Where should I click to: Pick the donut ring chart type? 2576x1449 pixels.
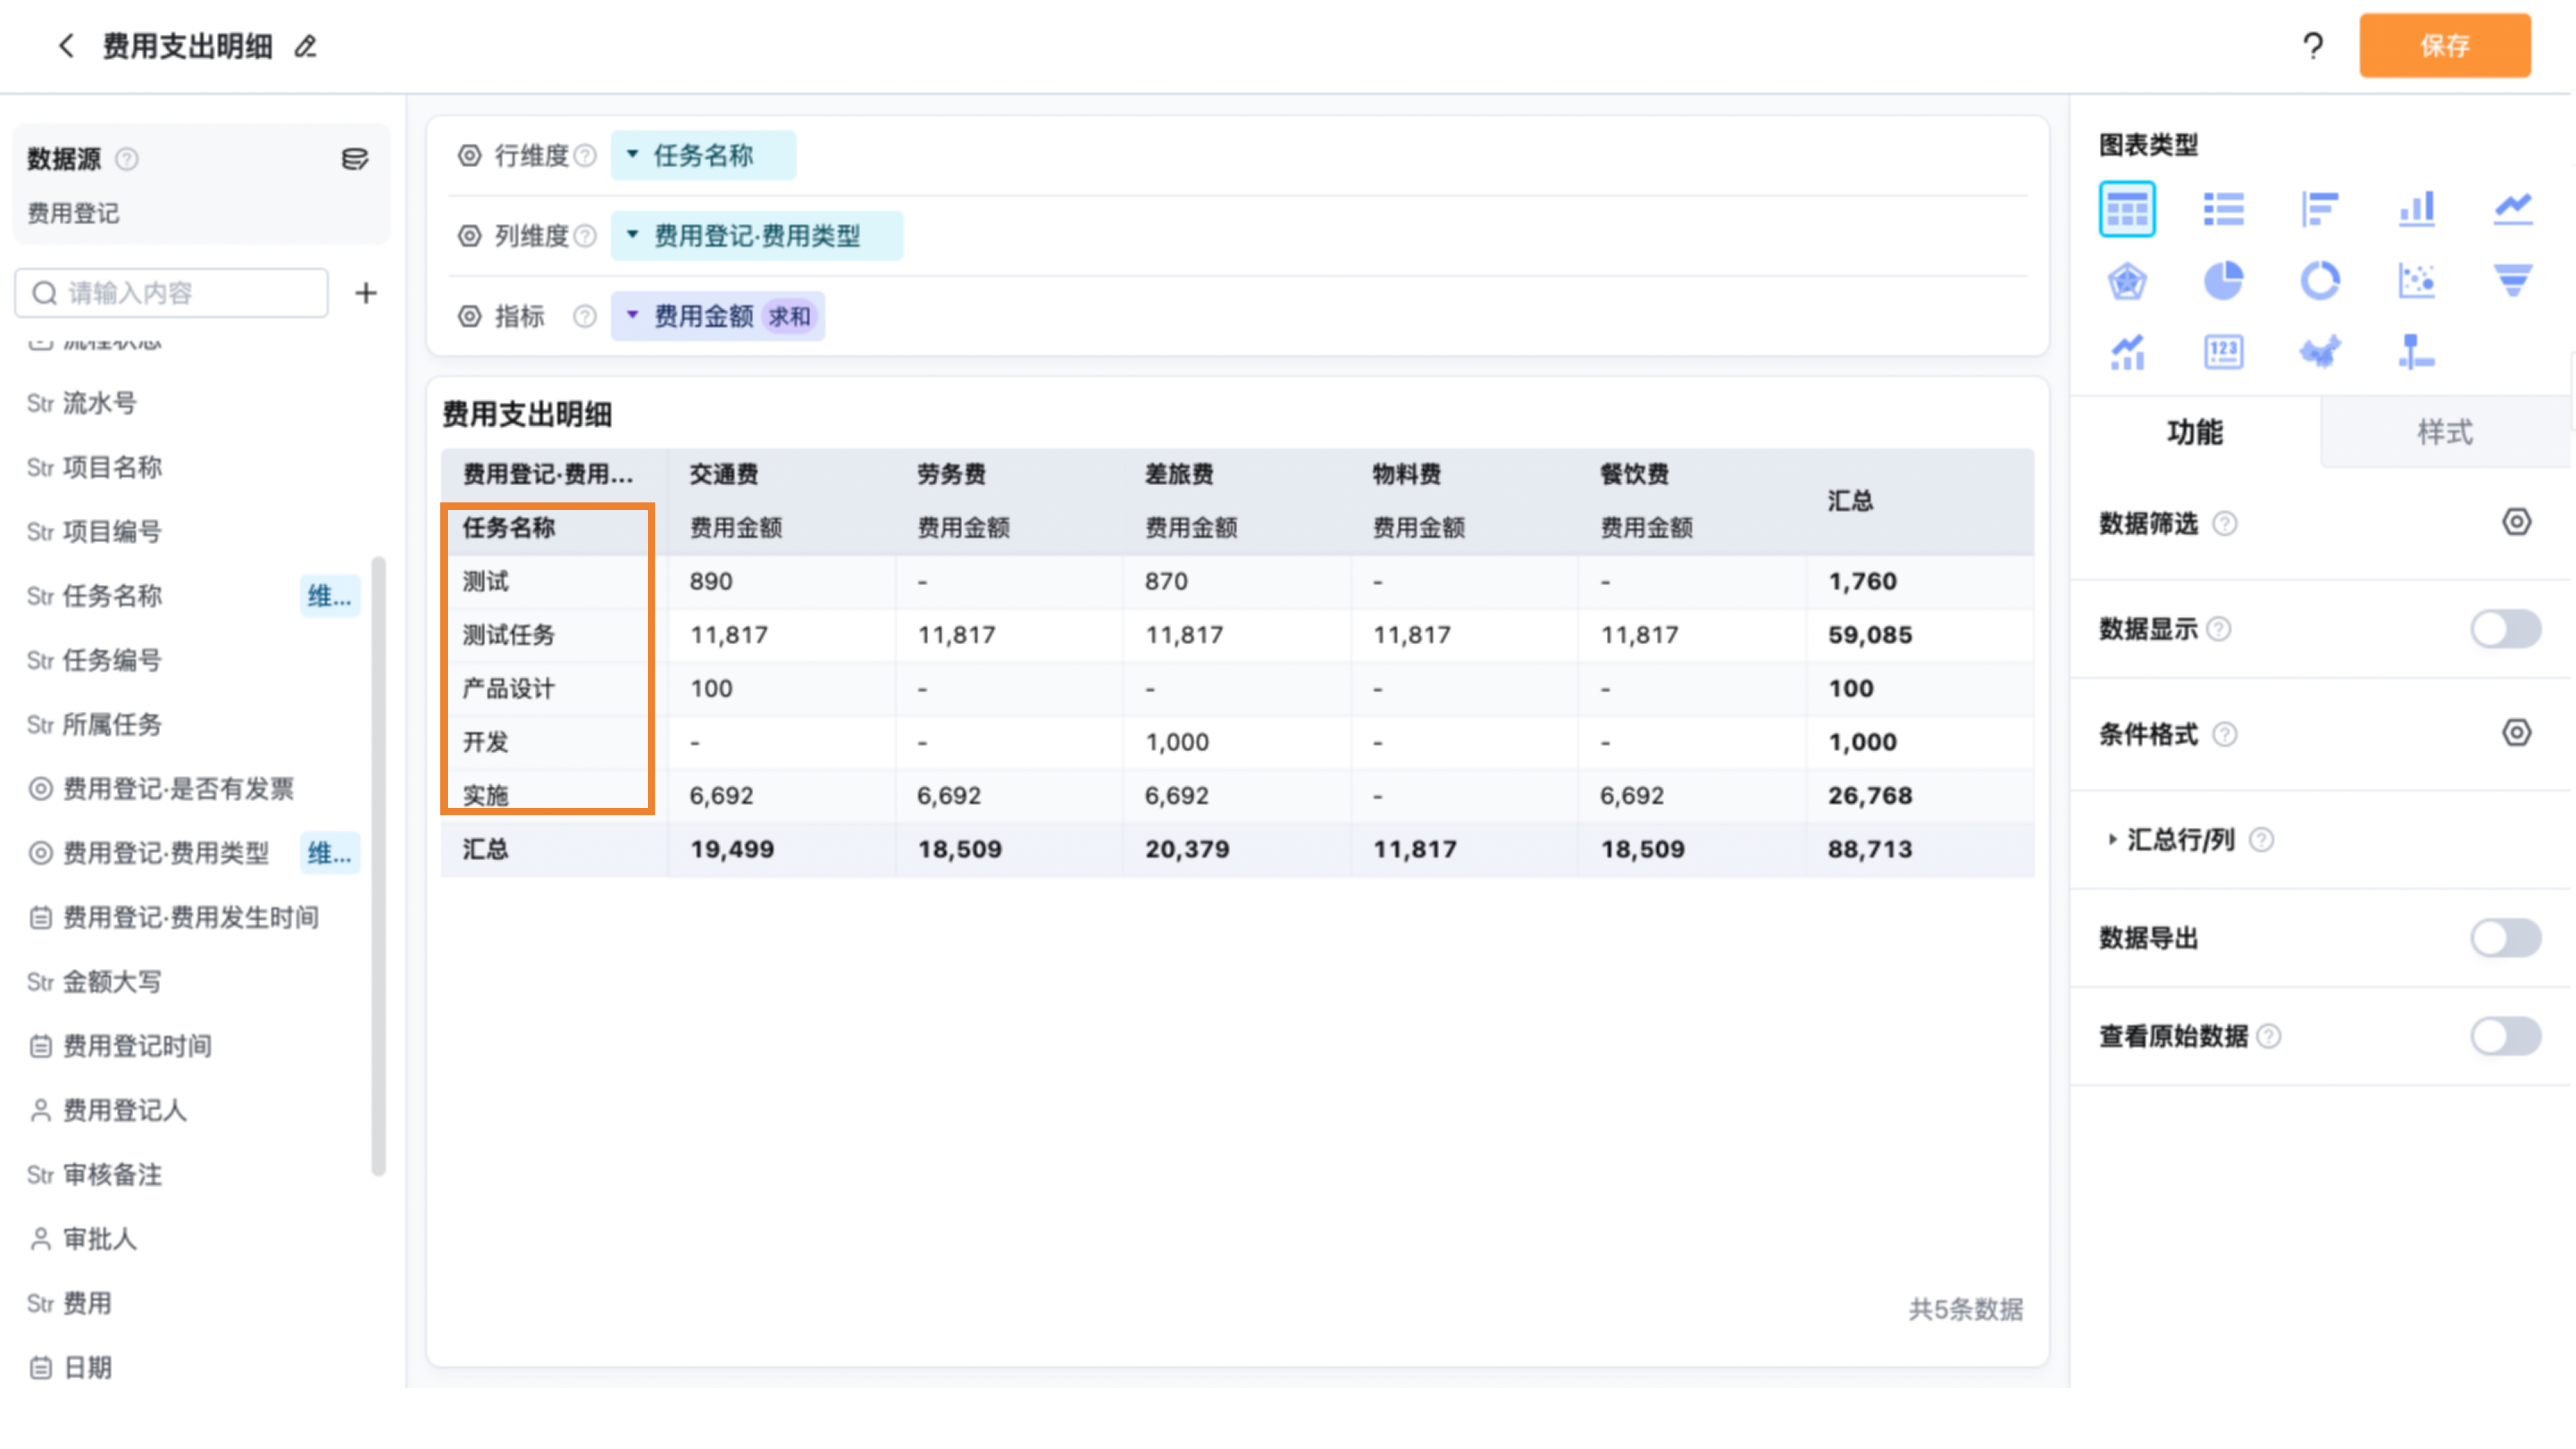click(x=2320, y=281)
